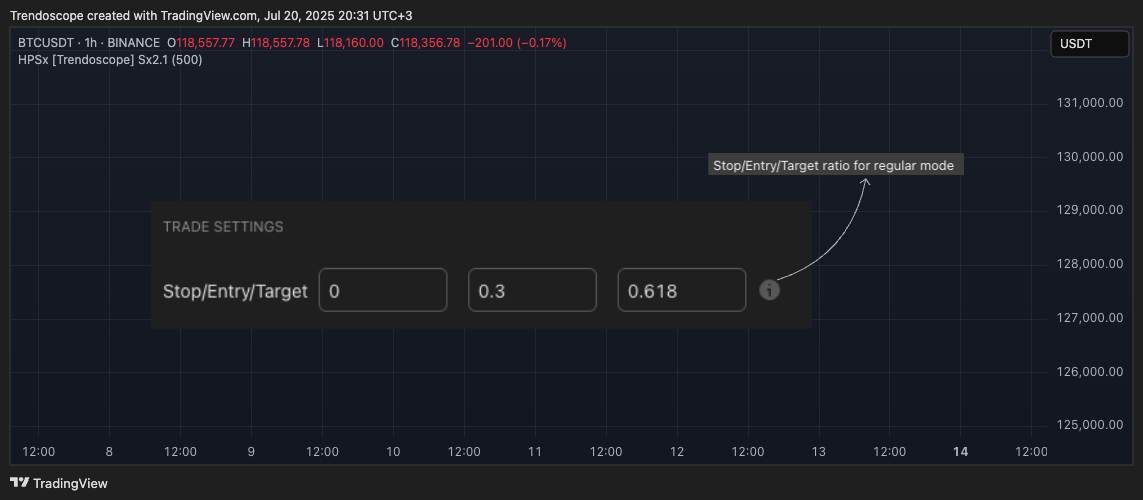Click the 130,000.00 price axis label

pyautogui.click(x=1090, y=157)
